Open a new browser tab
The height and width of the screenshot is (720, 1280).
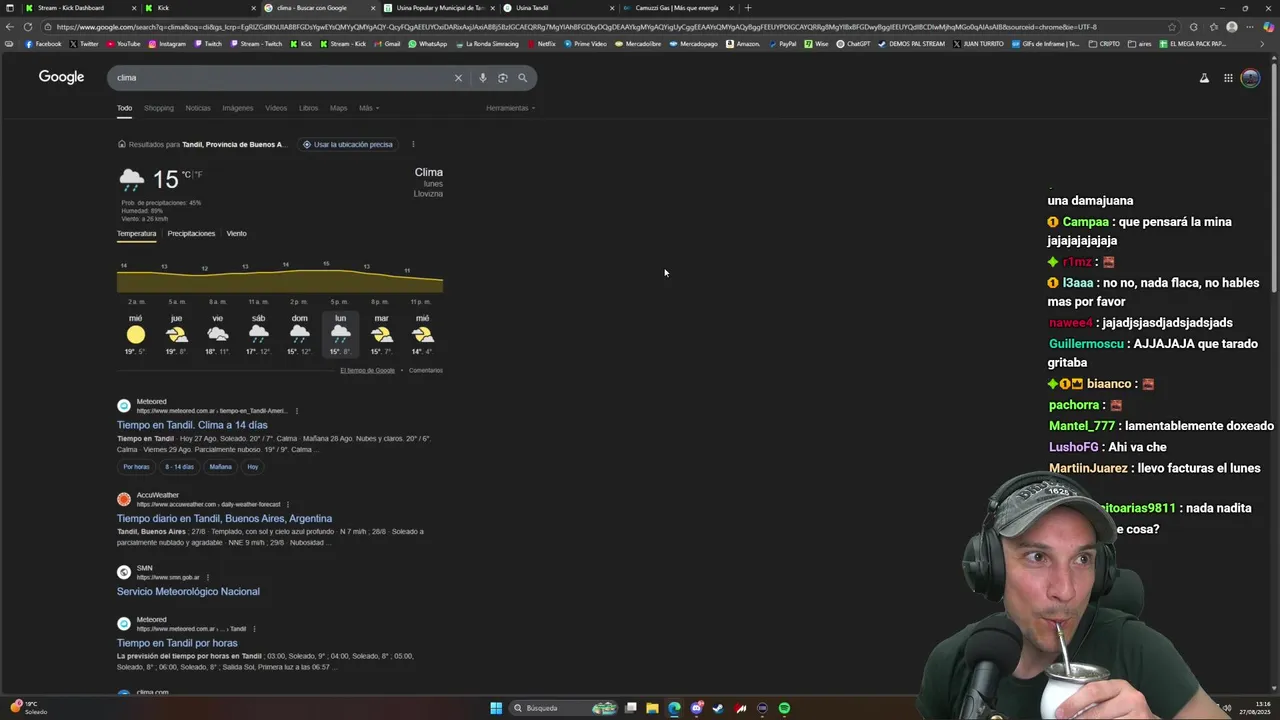click(x=748, y=8)
